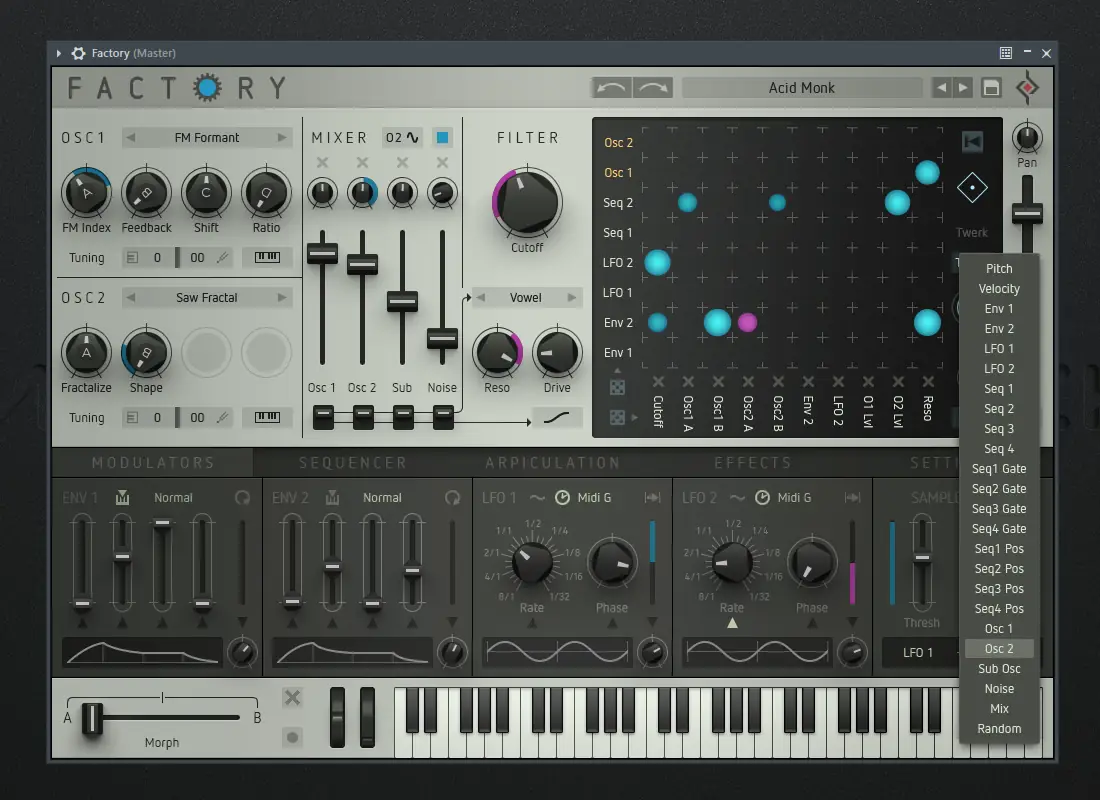Clear the Reso matrix column X

point(928,382)
